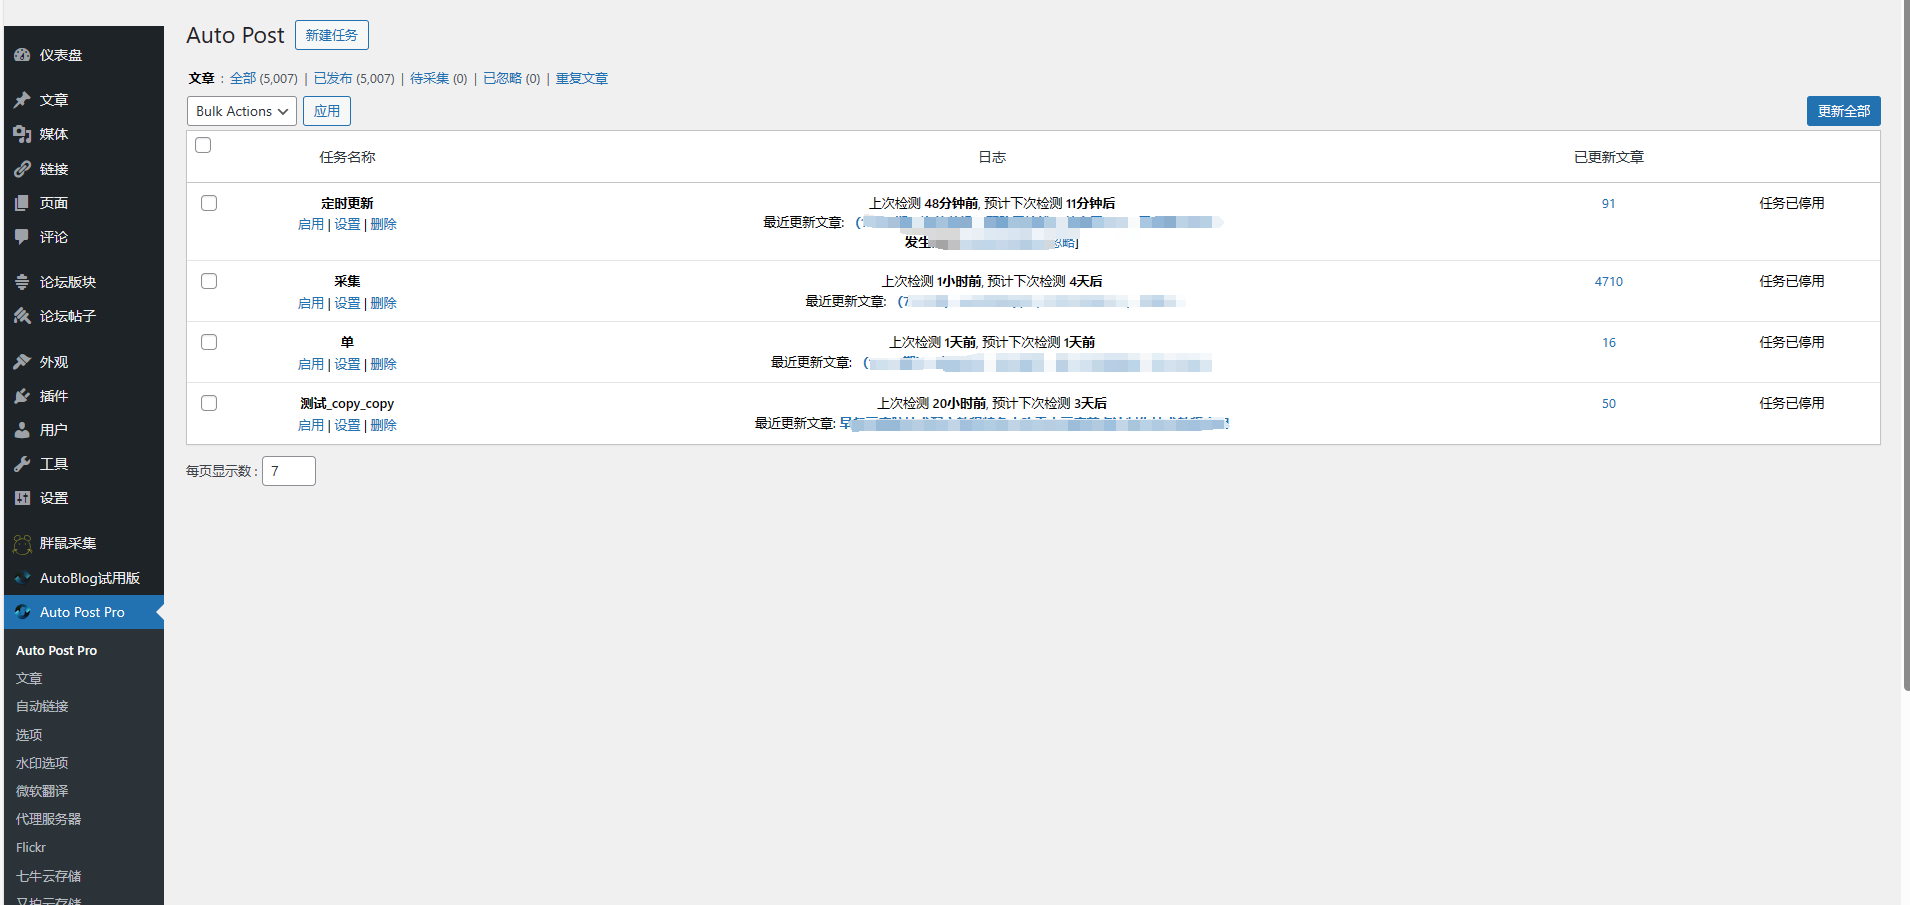Image resolution: width=1910 pixels, height=905 pixels.
Task: Enable the 采集 task via 启用 link
Action: click(x=310, y=302)
